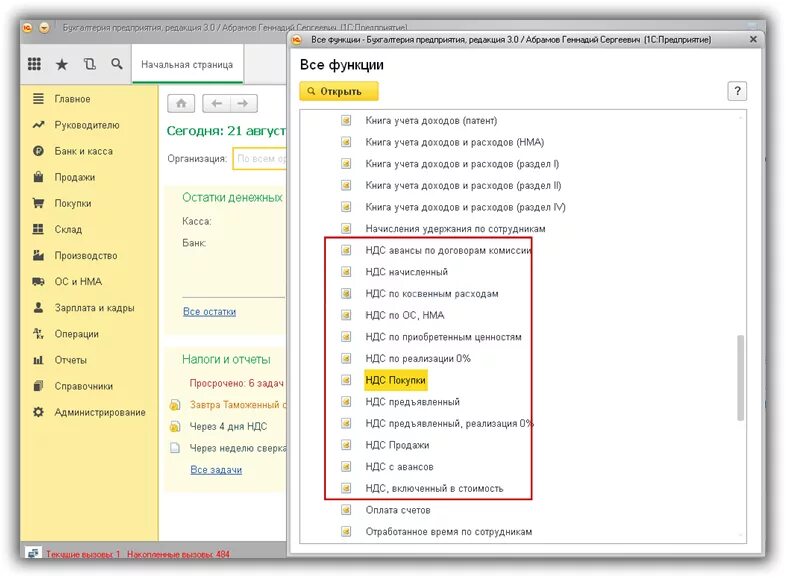The image size is (786, 578).
Task: Select НДС Продажи in the list
Action: [397, 445]
